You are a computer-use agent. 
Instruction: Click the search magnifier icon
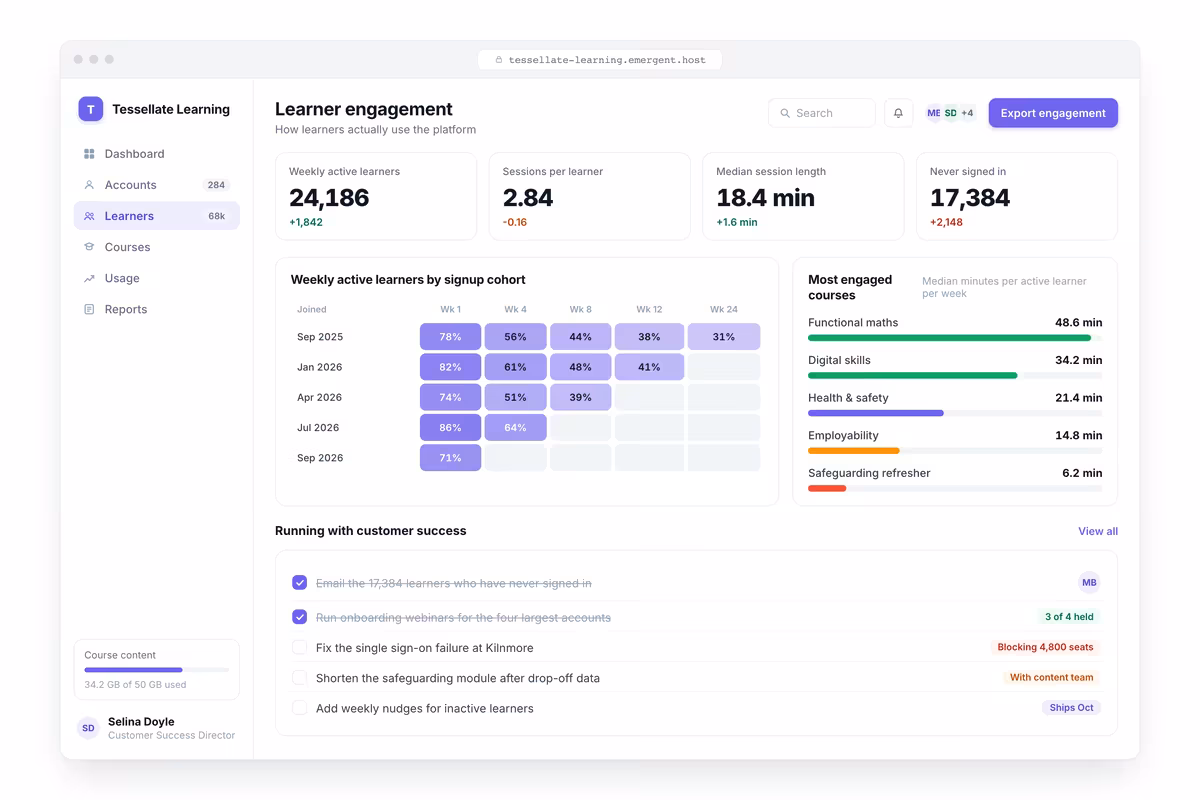(785, 113)
